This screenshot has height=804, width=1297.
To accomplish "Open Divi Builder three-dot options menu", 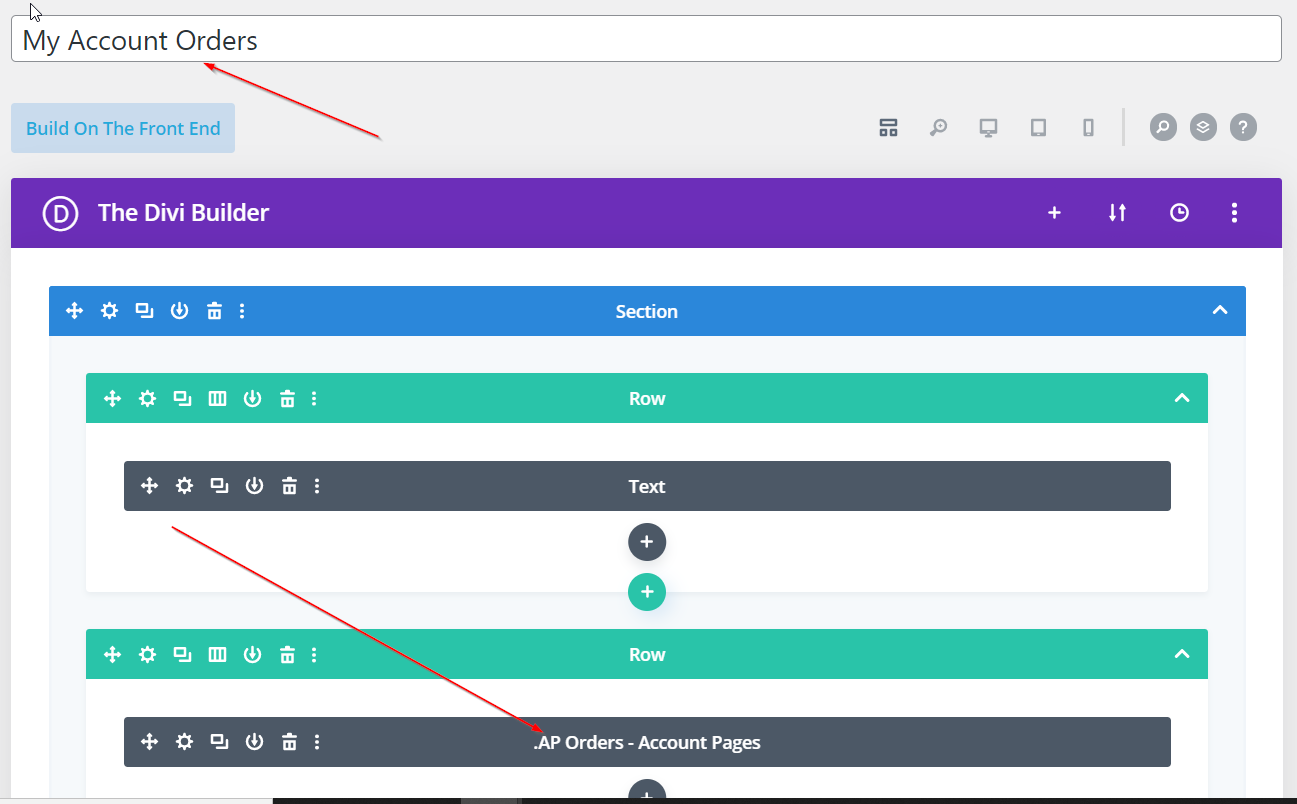I will point(1234,212).
